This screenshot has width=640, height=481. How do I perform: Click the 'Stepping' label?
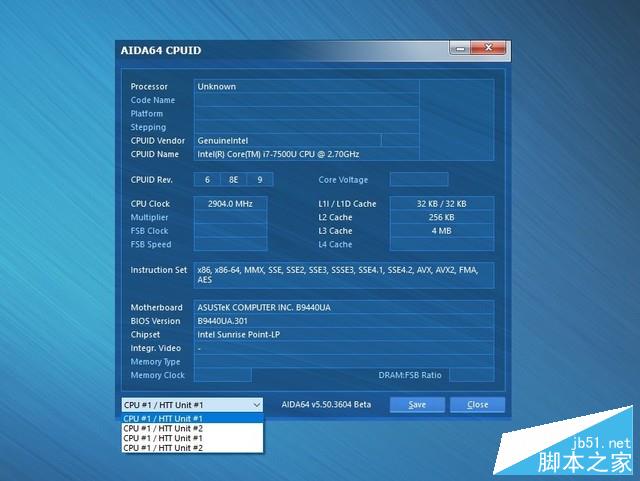click(x=148, y=127)
